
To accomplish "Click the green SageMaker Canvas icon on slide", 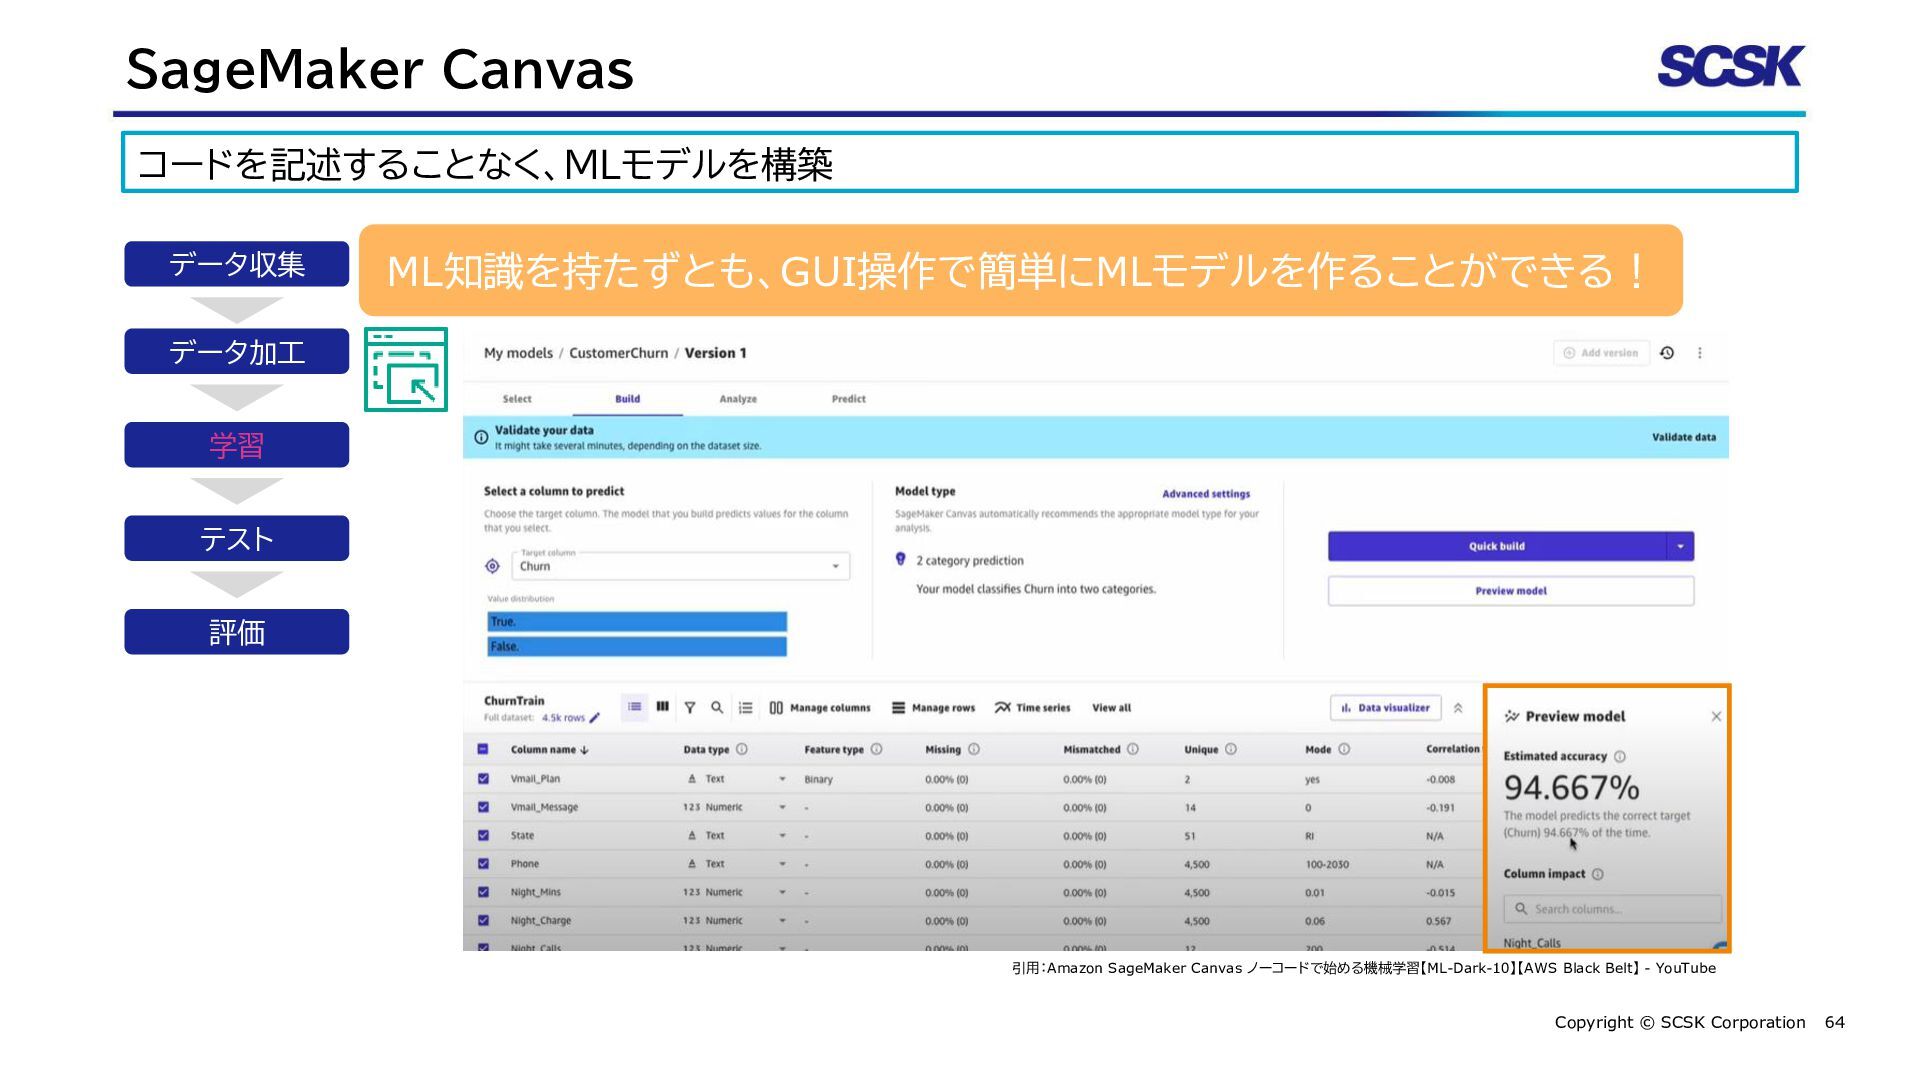I will [x=406, y=369].
